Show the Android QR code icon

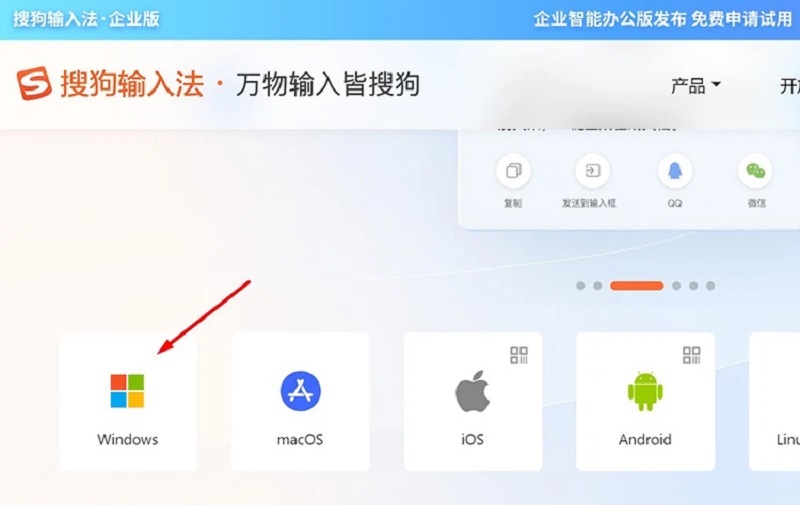(692, 355)
